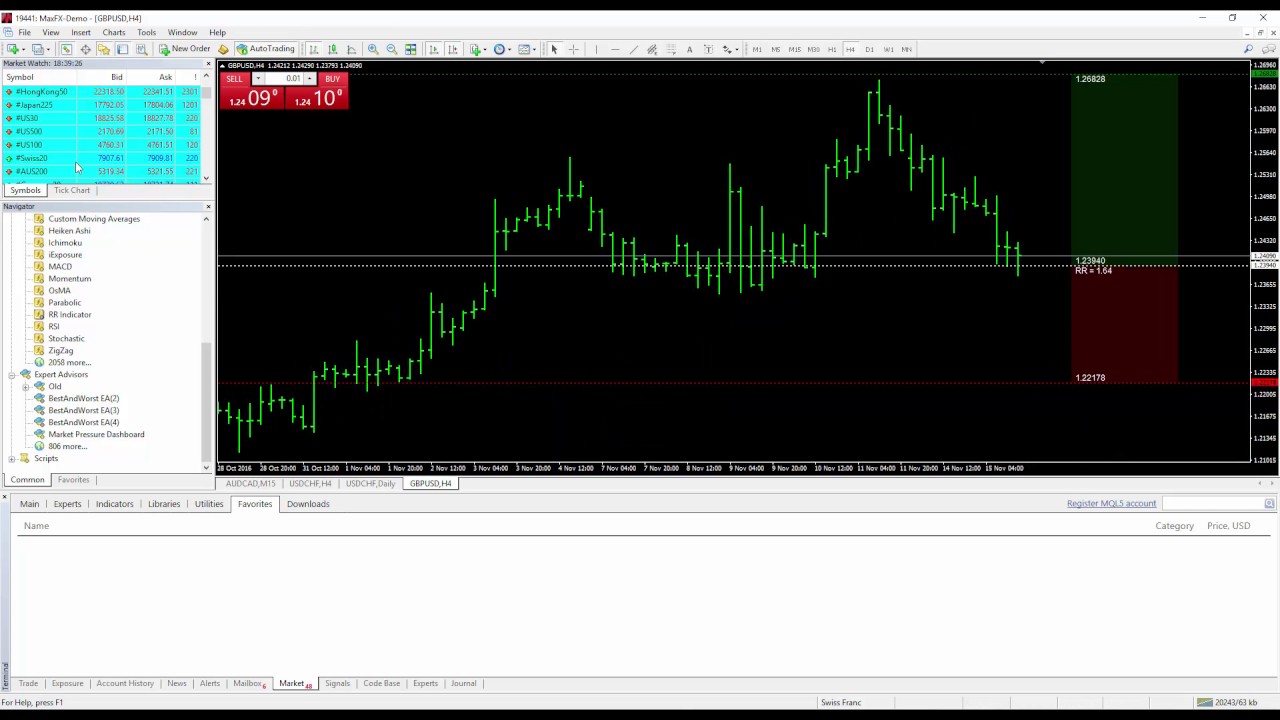This screenshot has height=720, width=1280.
Task: Toggle the AutoTrading button
Action: point(265,49)
